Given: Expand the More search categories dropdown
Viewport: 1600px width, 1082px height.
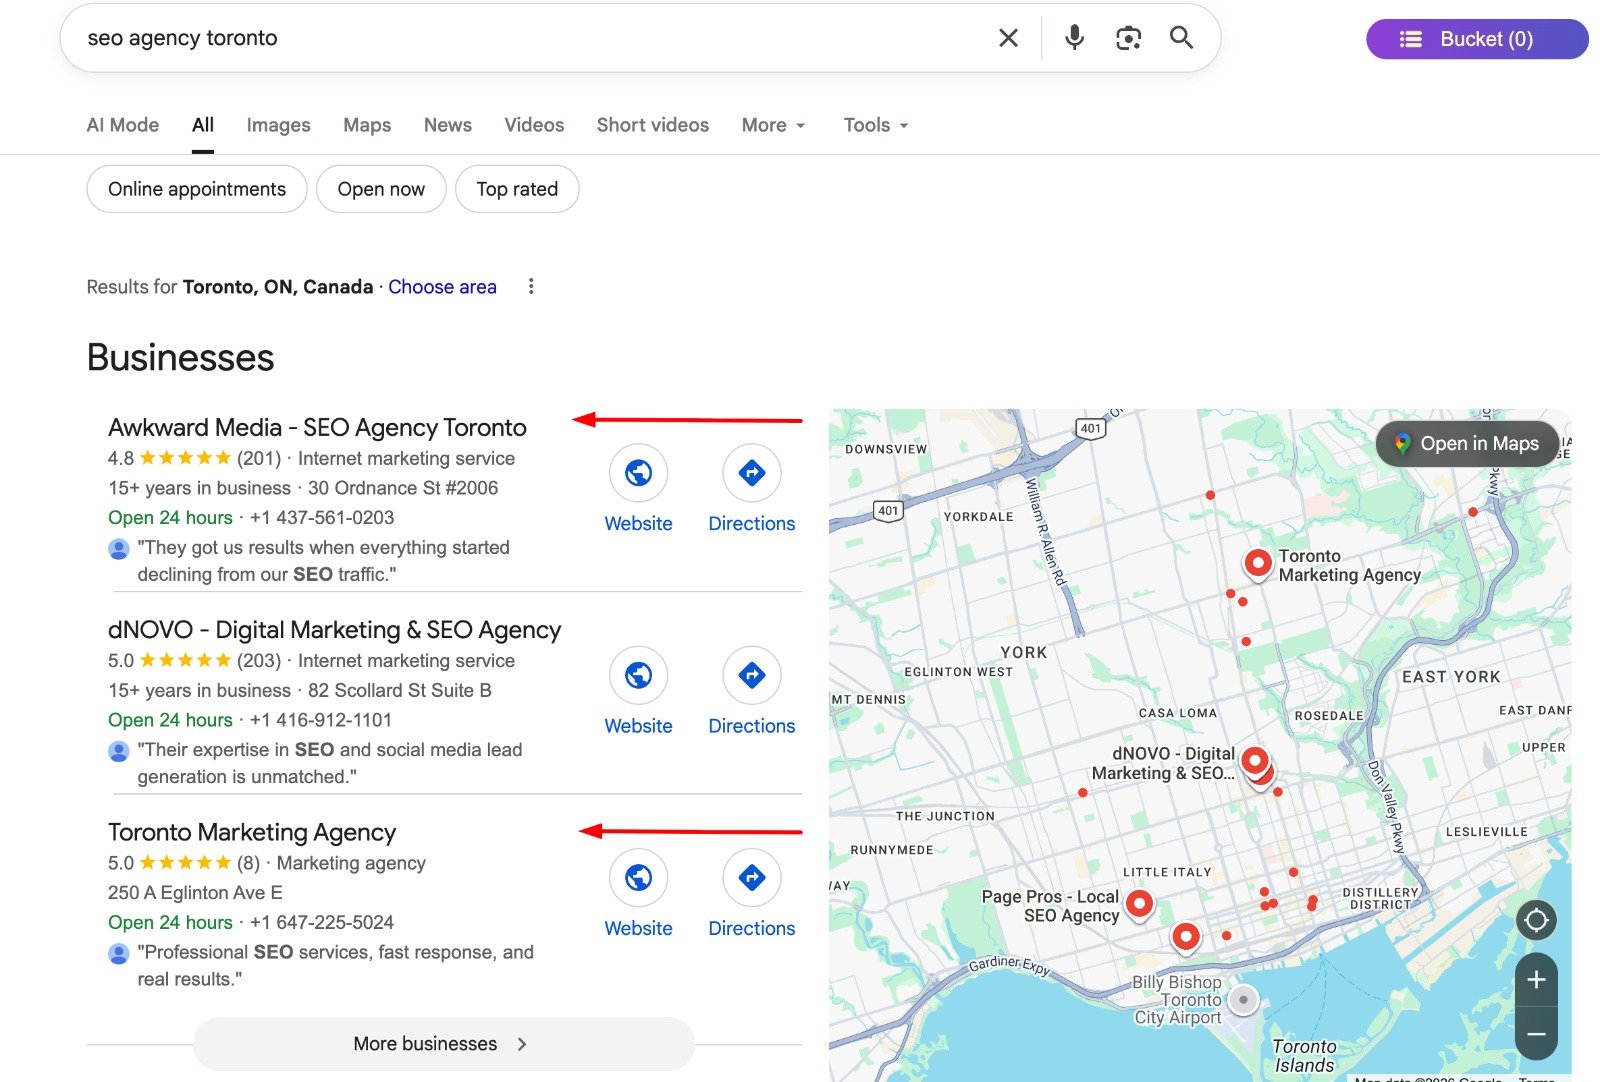Looking at the screenshot, I should [773, 125].
